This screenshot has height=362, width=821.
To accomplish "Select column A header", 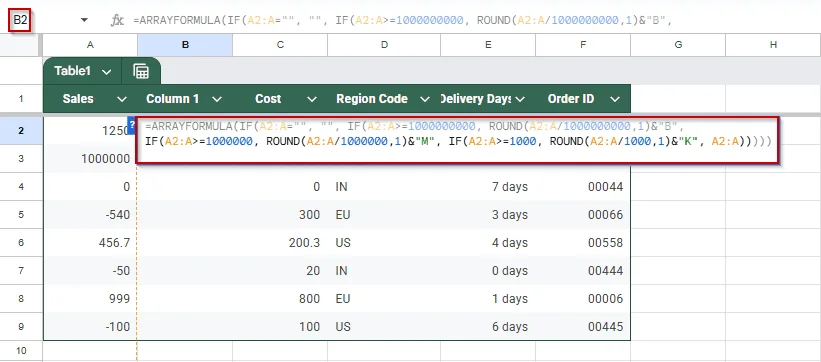I will tap(90, 45).
